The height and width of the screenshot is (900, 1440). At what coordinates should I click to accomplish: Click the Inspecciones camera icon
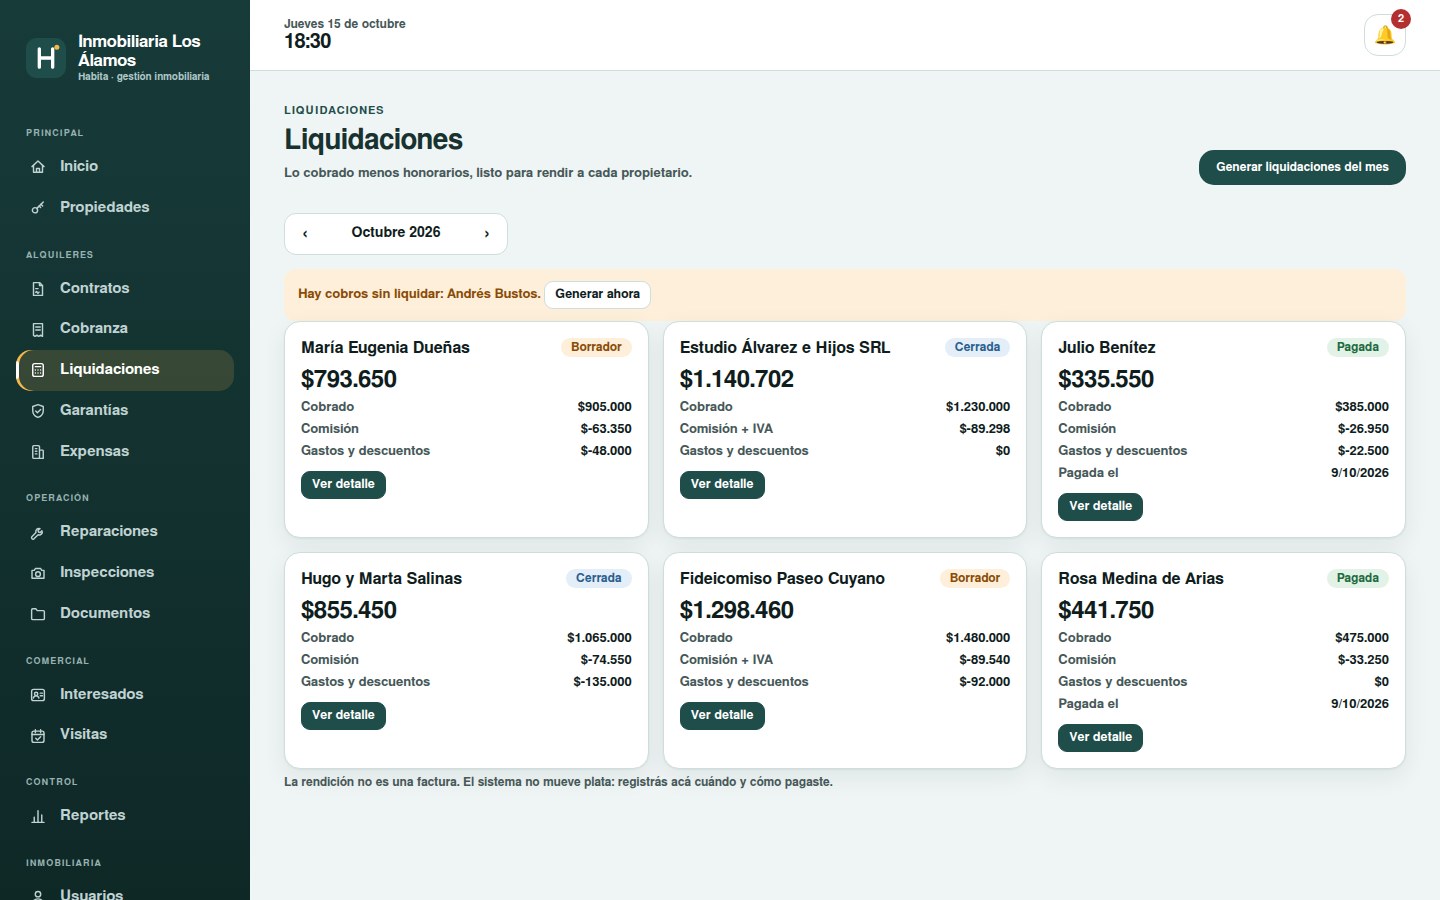point(38,573)
